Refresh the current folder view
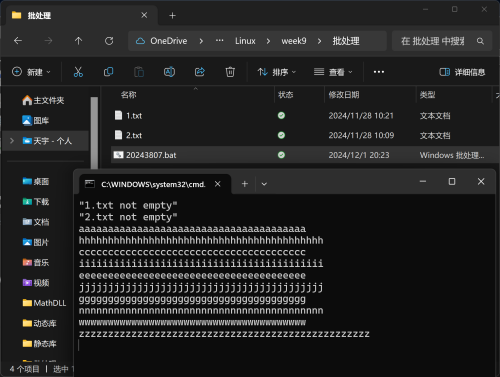Screen dimensions: 500x377 coord(109,41)
